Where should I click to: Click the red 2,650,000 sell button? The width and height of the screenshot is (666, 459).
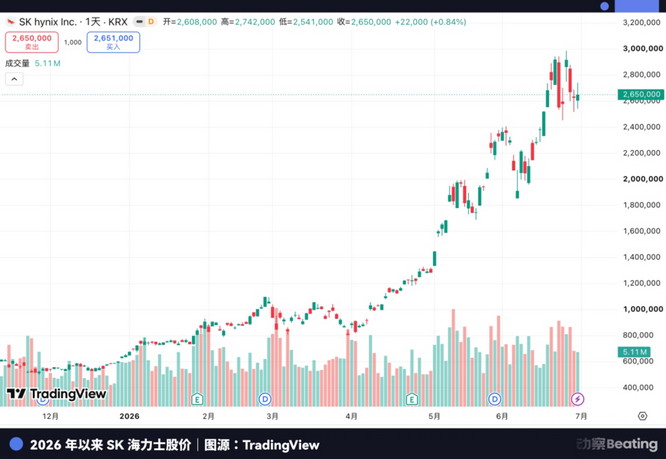pyautogui.click(x=32, y=42)
